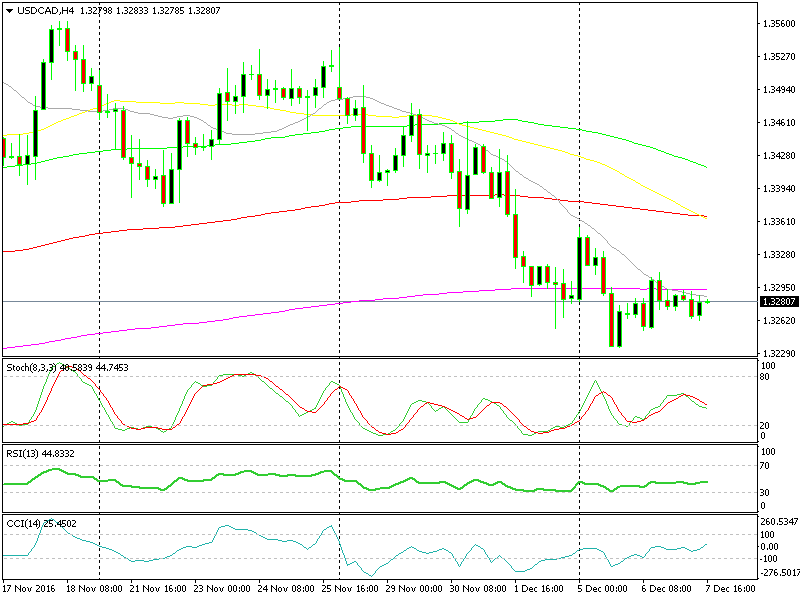800x600 pixels.
Task: Select the 1.35270 price axis label
Action: click(x=779, y=57)
